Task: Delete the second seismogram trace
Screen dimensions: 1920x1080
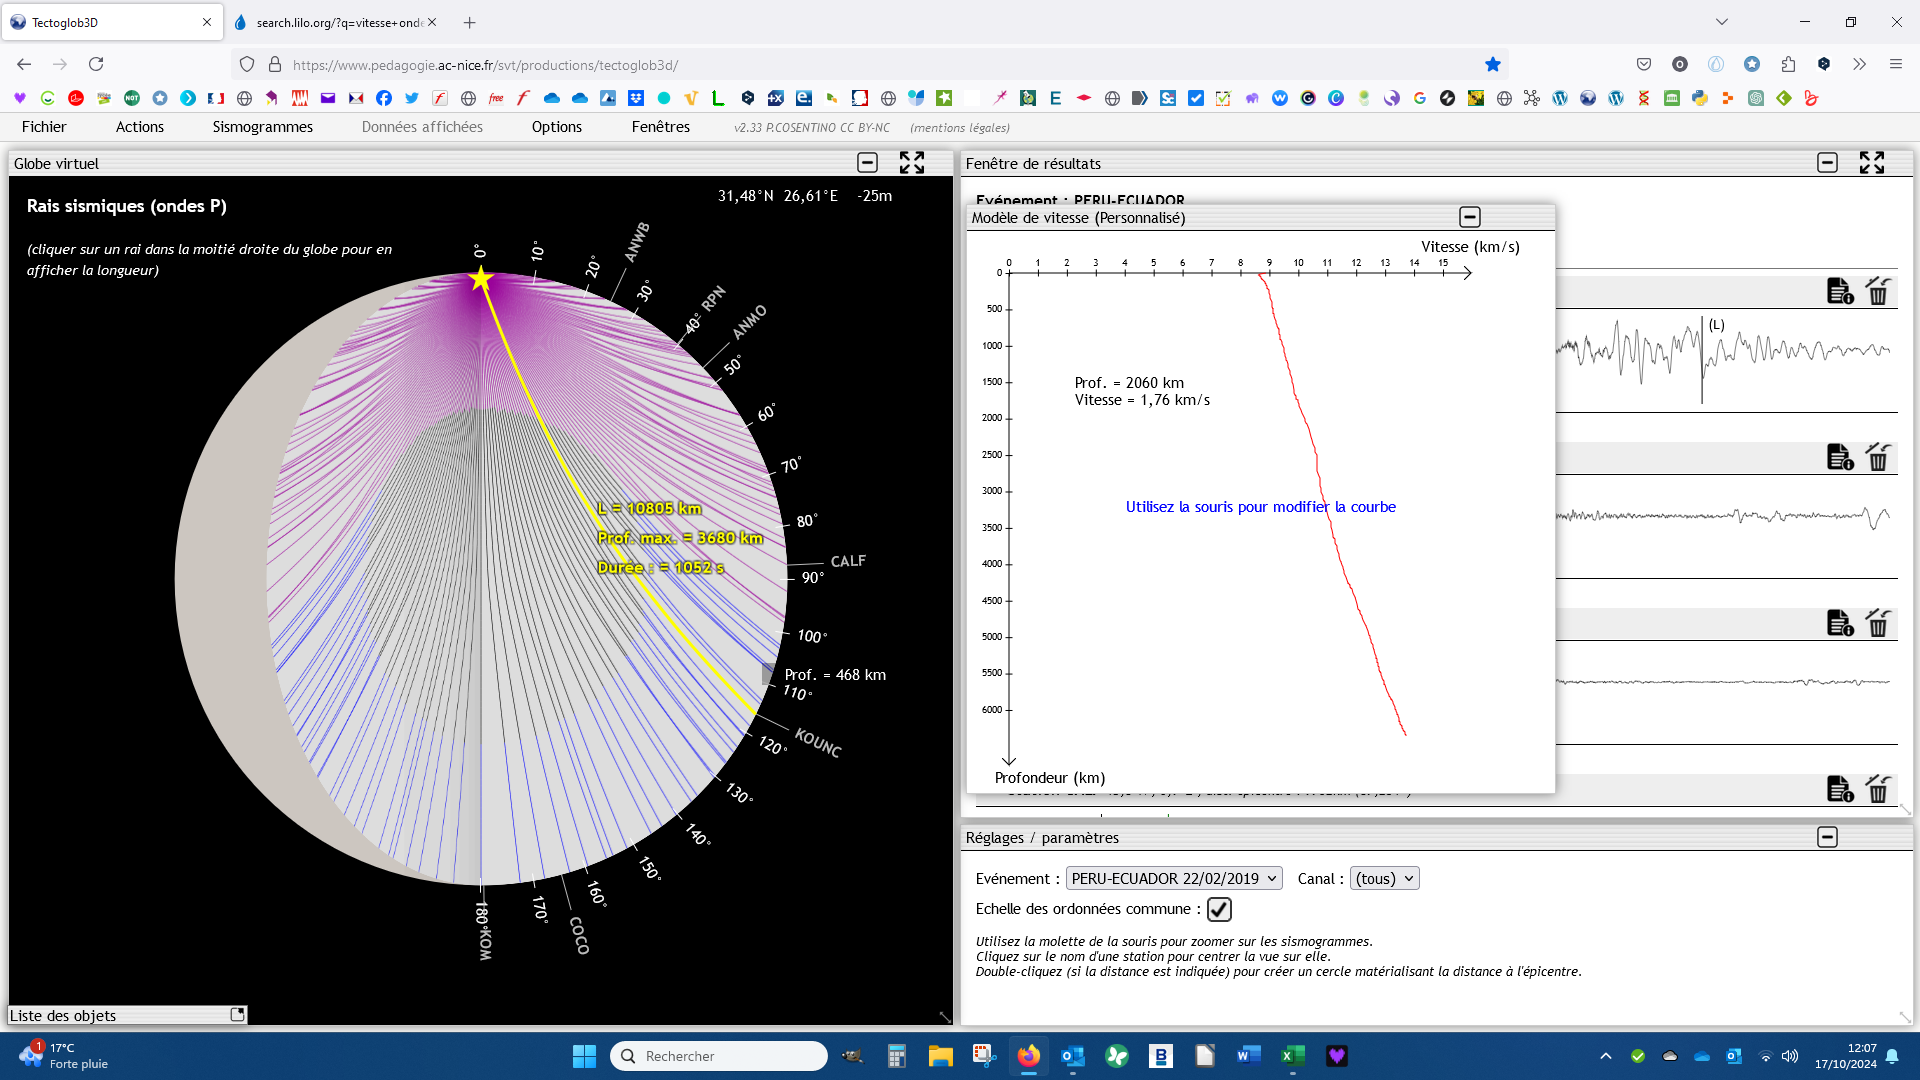Action: click(x=1878, y=457)
